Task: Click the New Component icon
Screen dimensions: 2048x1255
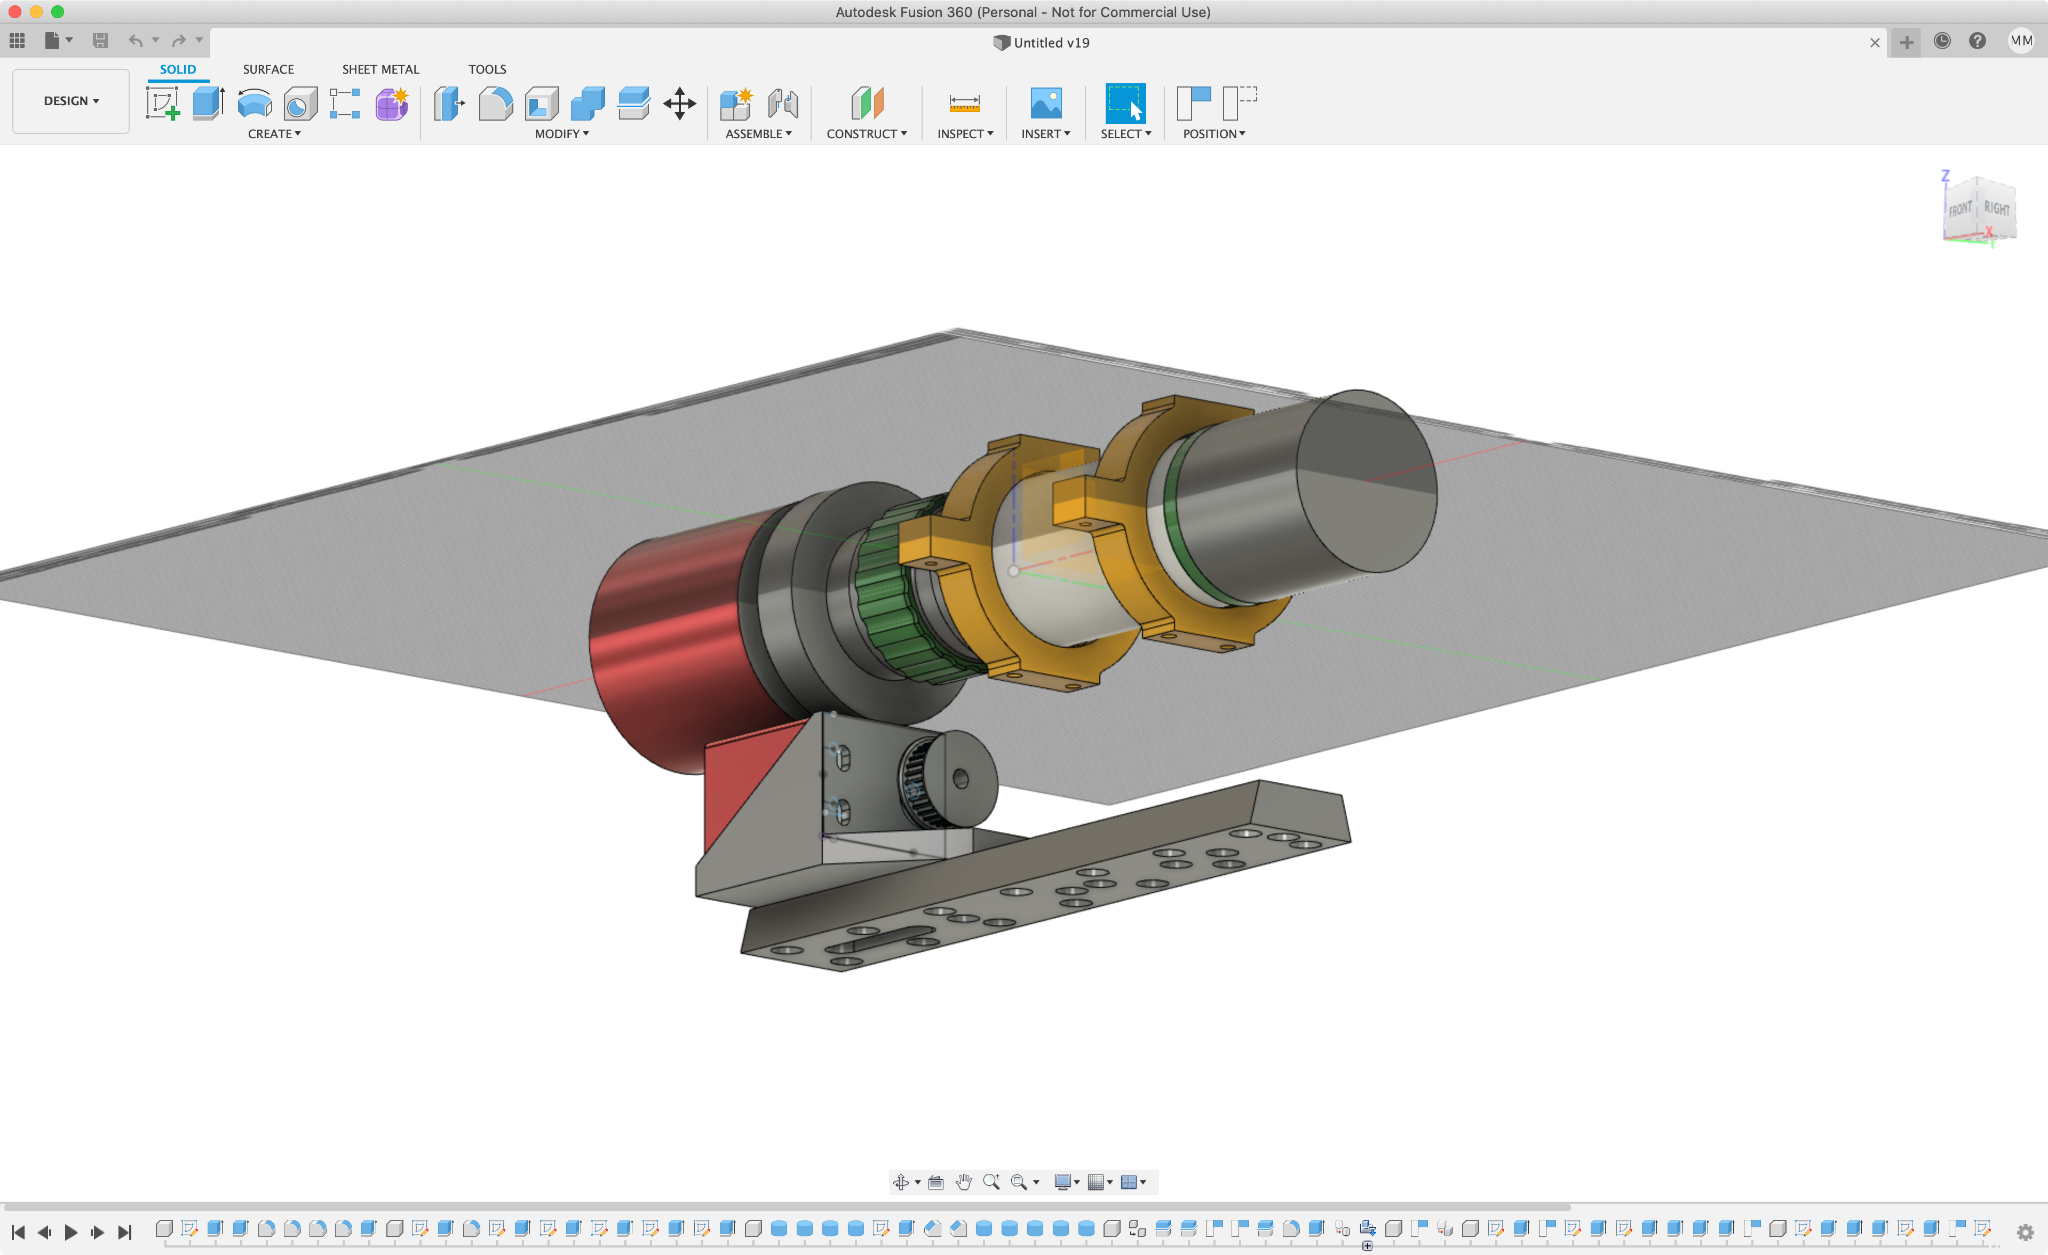Action: 736,103
